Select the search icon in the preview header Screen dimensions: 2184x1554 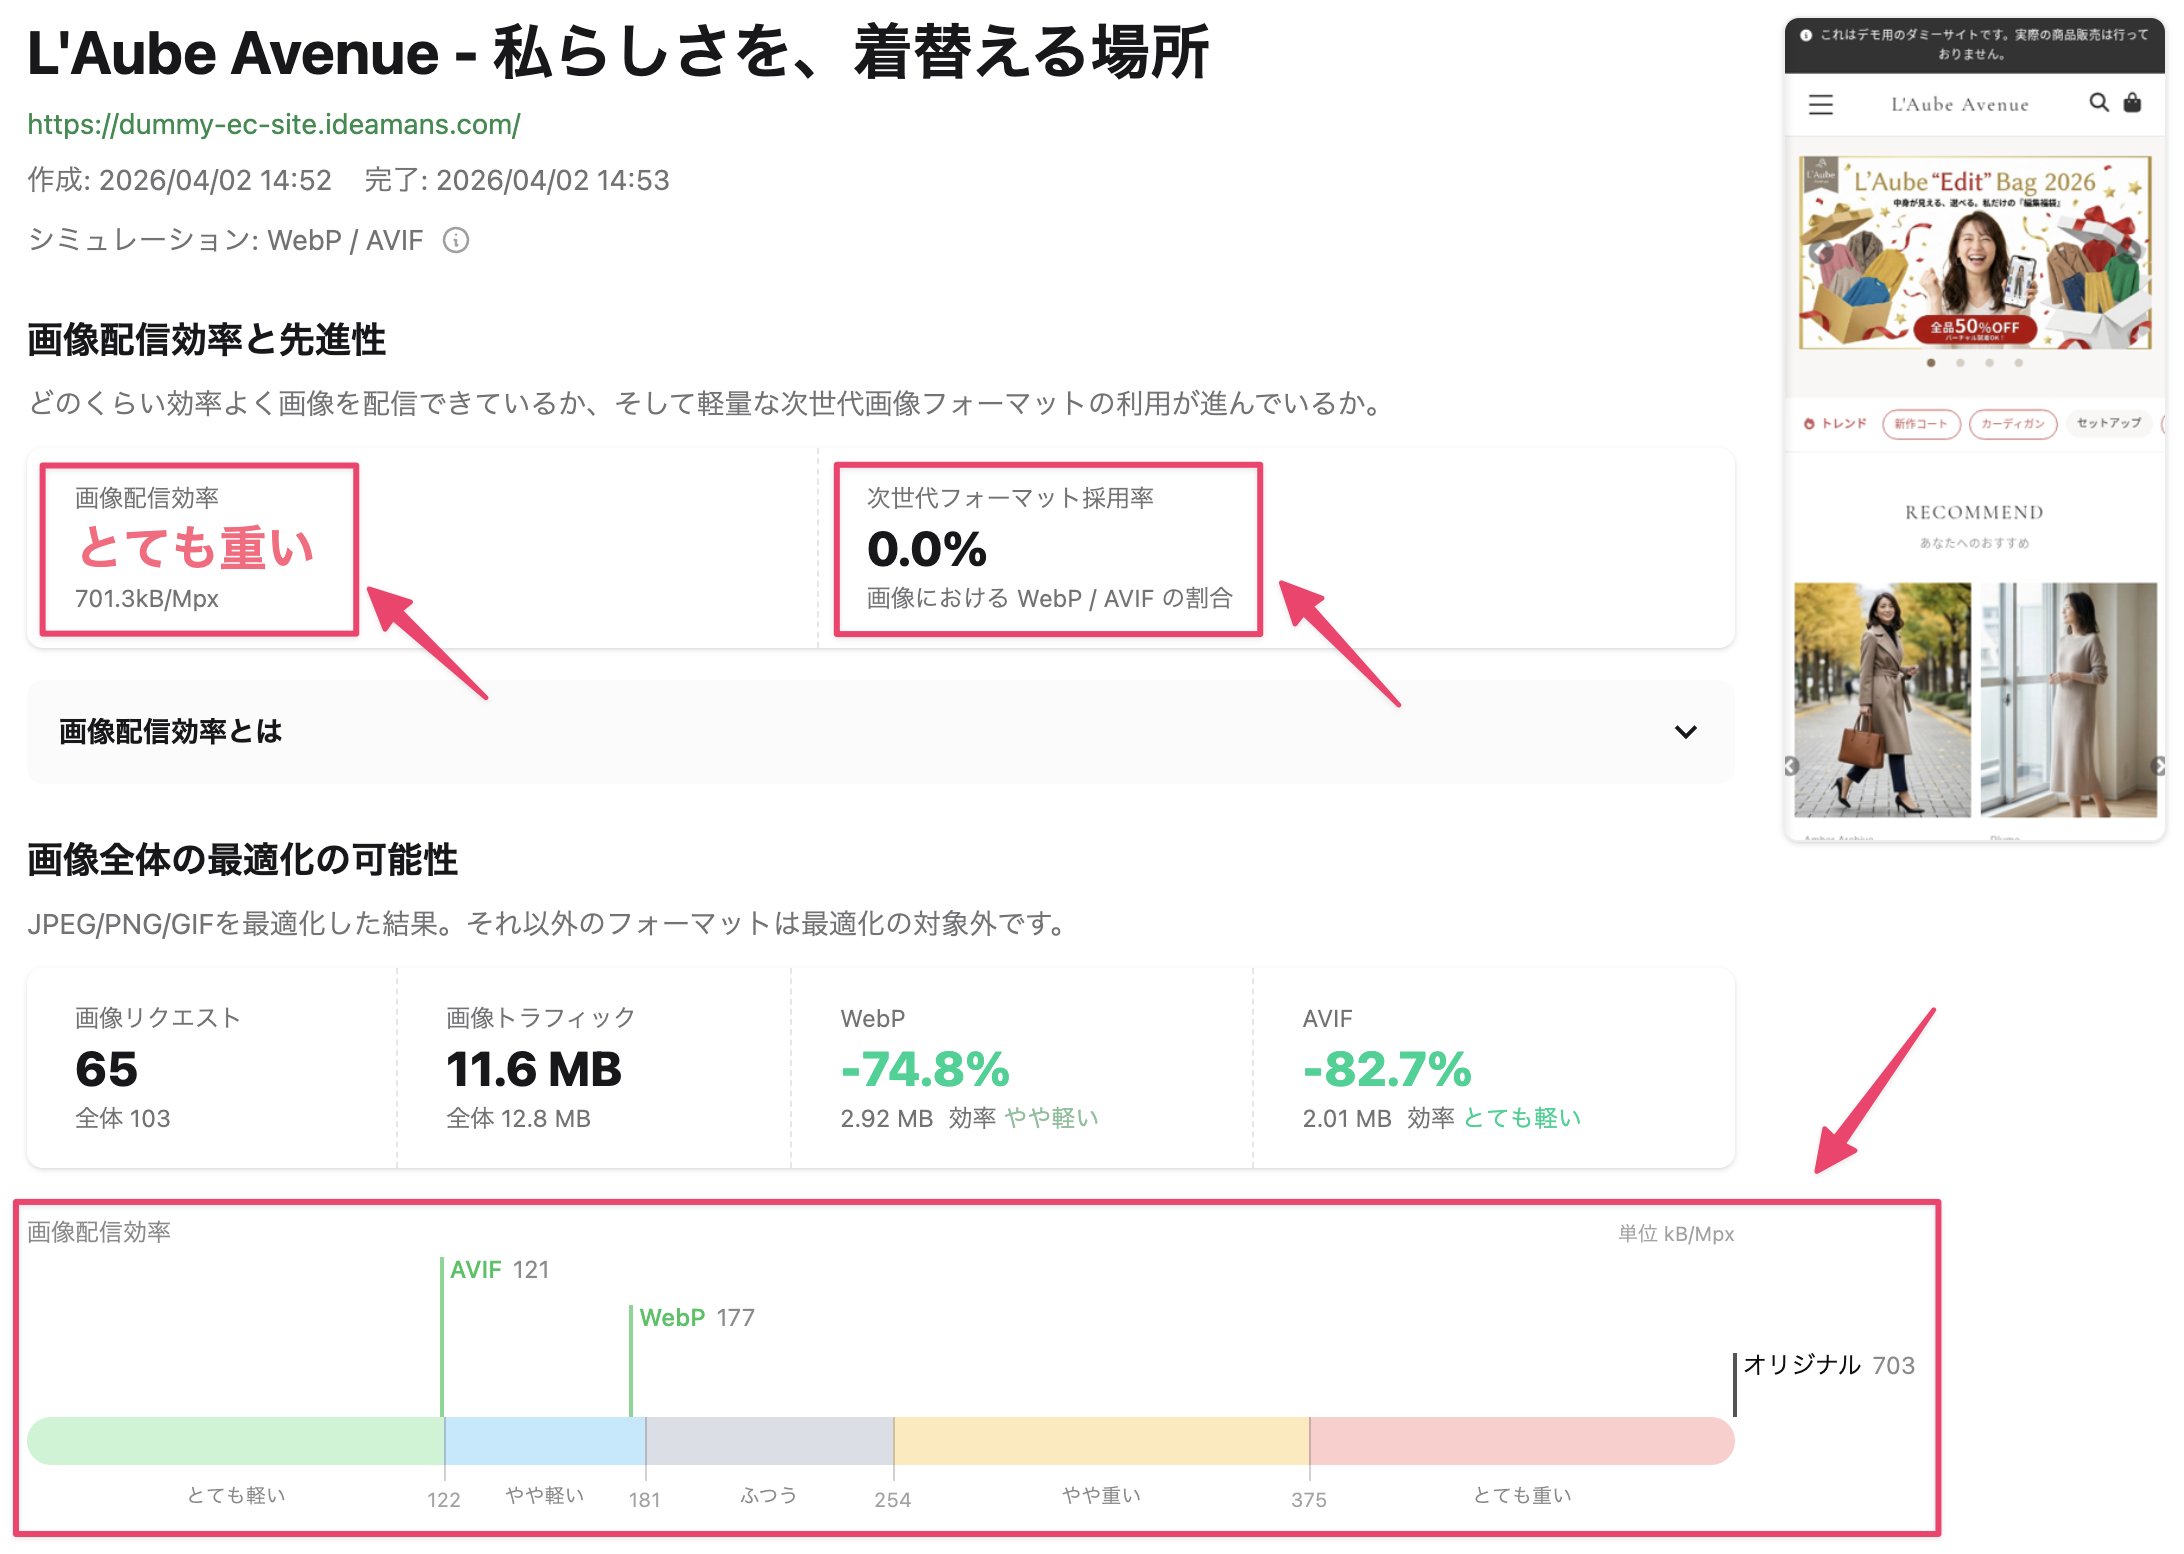2098,104
